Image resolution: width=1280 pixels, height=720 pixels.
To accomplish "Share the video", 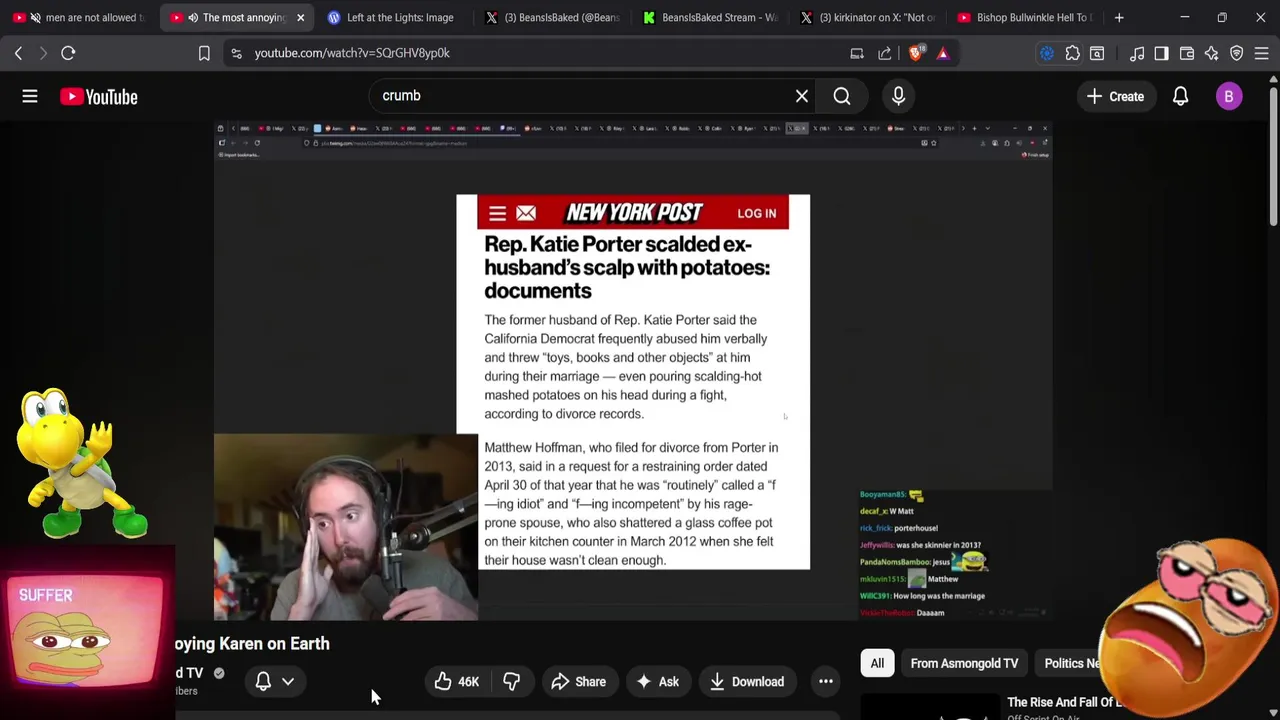I will pyautogui.click(x=578, y=682).
